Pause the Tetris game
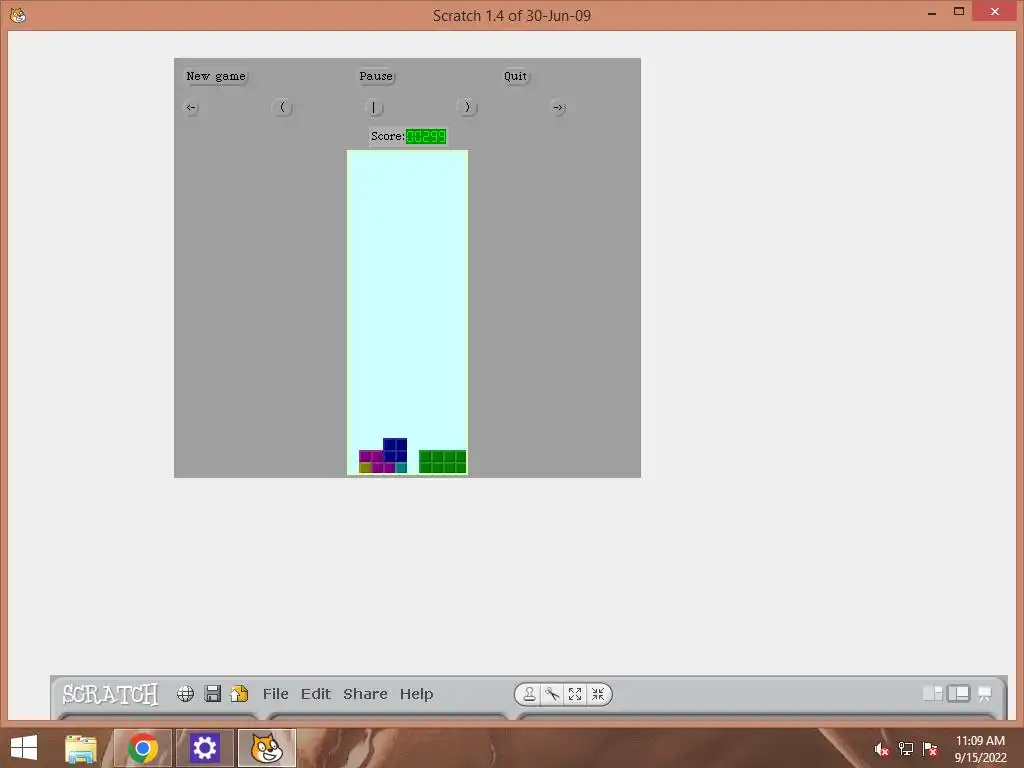 click(376, 76)
